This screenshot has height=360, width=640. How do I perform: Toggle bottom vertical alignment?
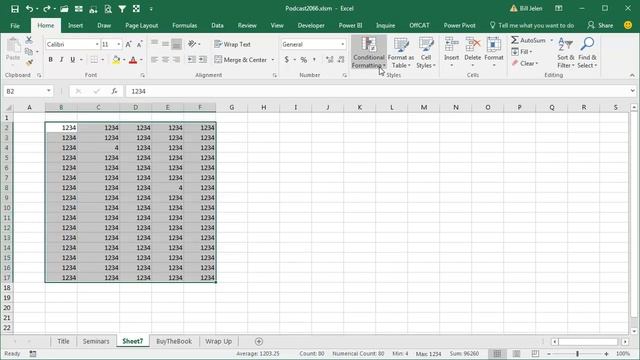coord(176,44)
